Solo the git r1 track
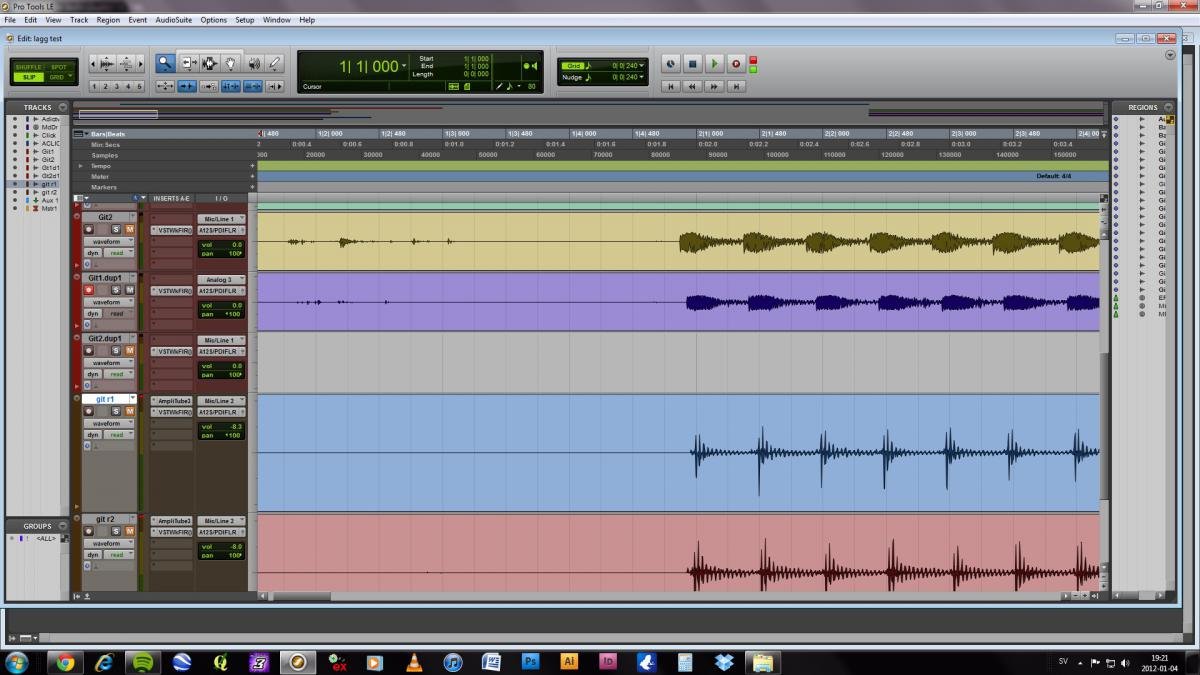 pyautogui.click(x=115, y=411)
